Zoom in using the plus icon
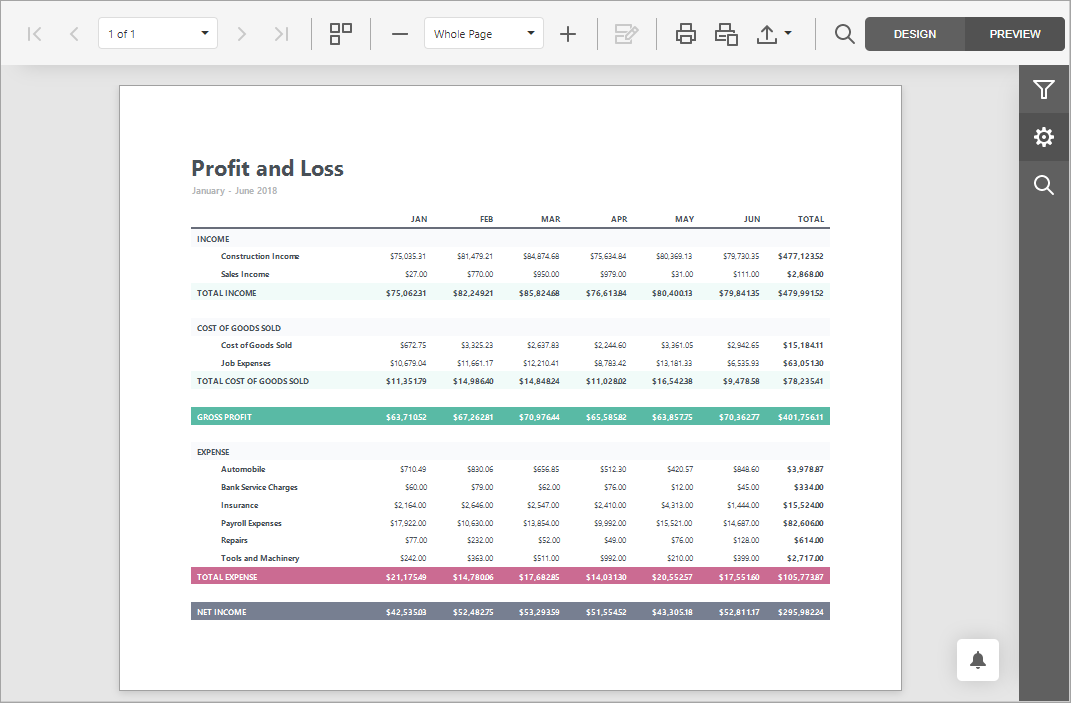Viewport: 1071px width, 703px height. [x=568, y=33]
